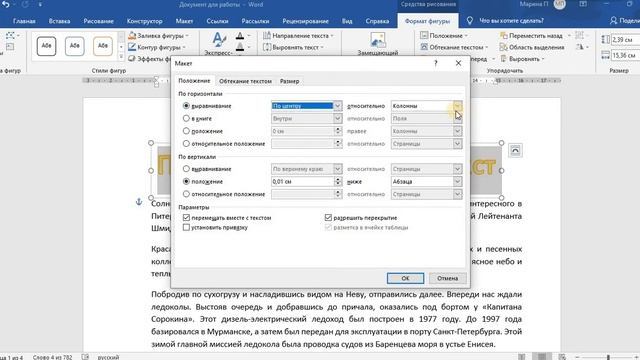Screen dimensions: 640x360
Task: Click the anchor icon in the left margin
Action: [139, 202]
